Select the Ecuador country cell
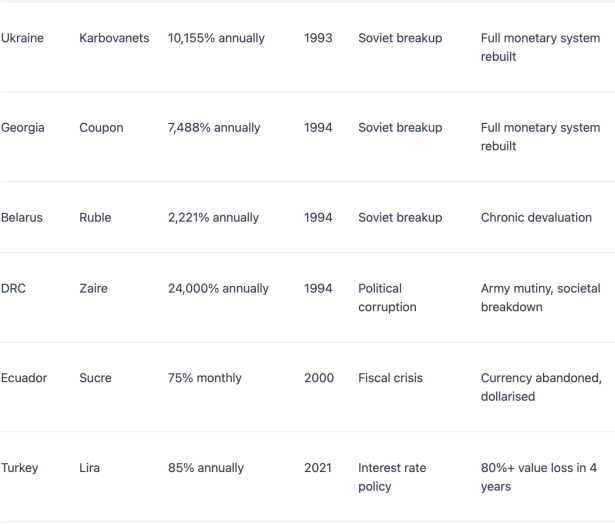Screen dimensions: 615x524 tap(24, 378)
